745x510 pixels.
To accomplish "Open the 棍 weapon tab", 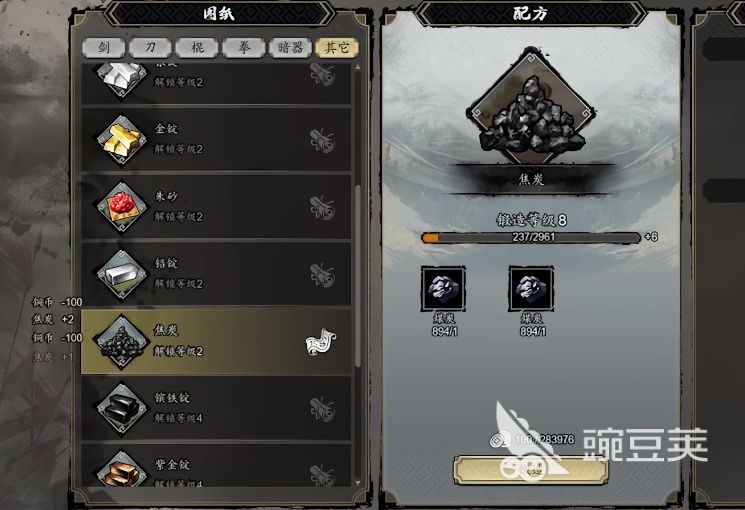I will [197, 48].
